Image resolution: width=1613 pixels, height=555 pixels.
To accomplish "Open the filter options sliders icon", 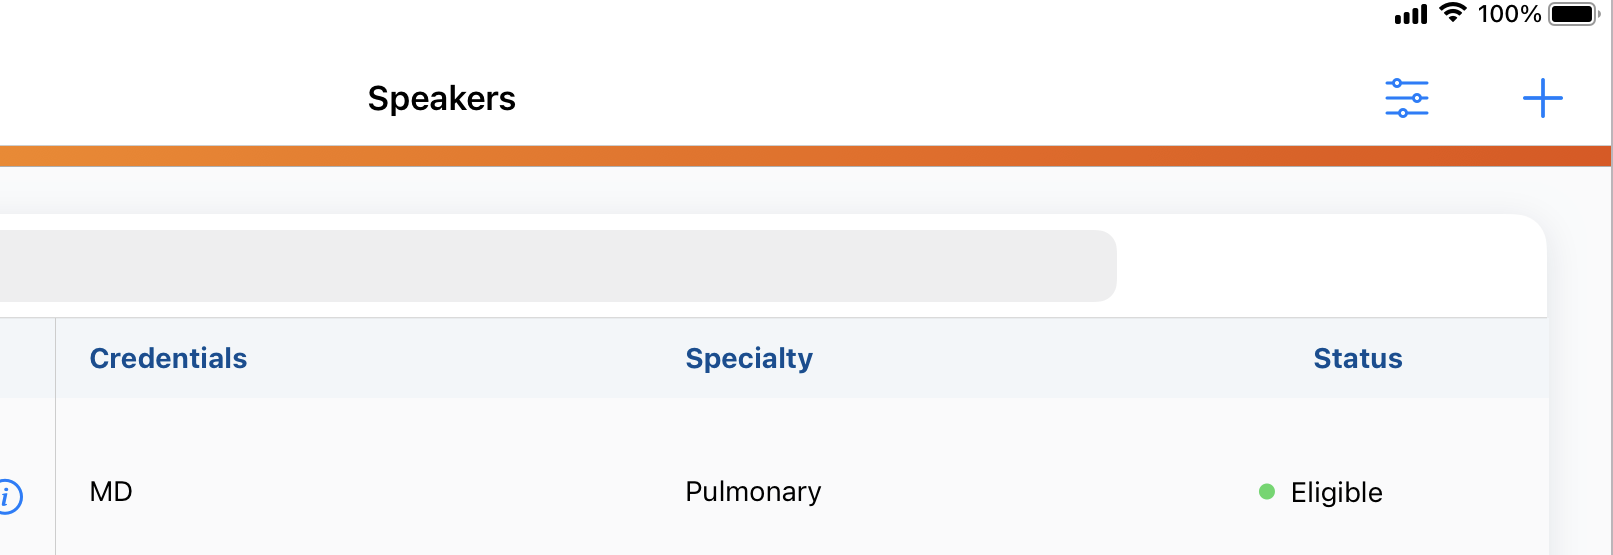I will point(1406,98).
